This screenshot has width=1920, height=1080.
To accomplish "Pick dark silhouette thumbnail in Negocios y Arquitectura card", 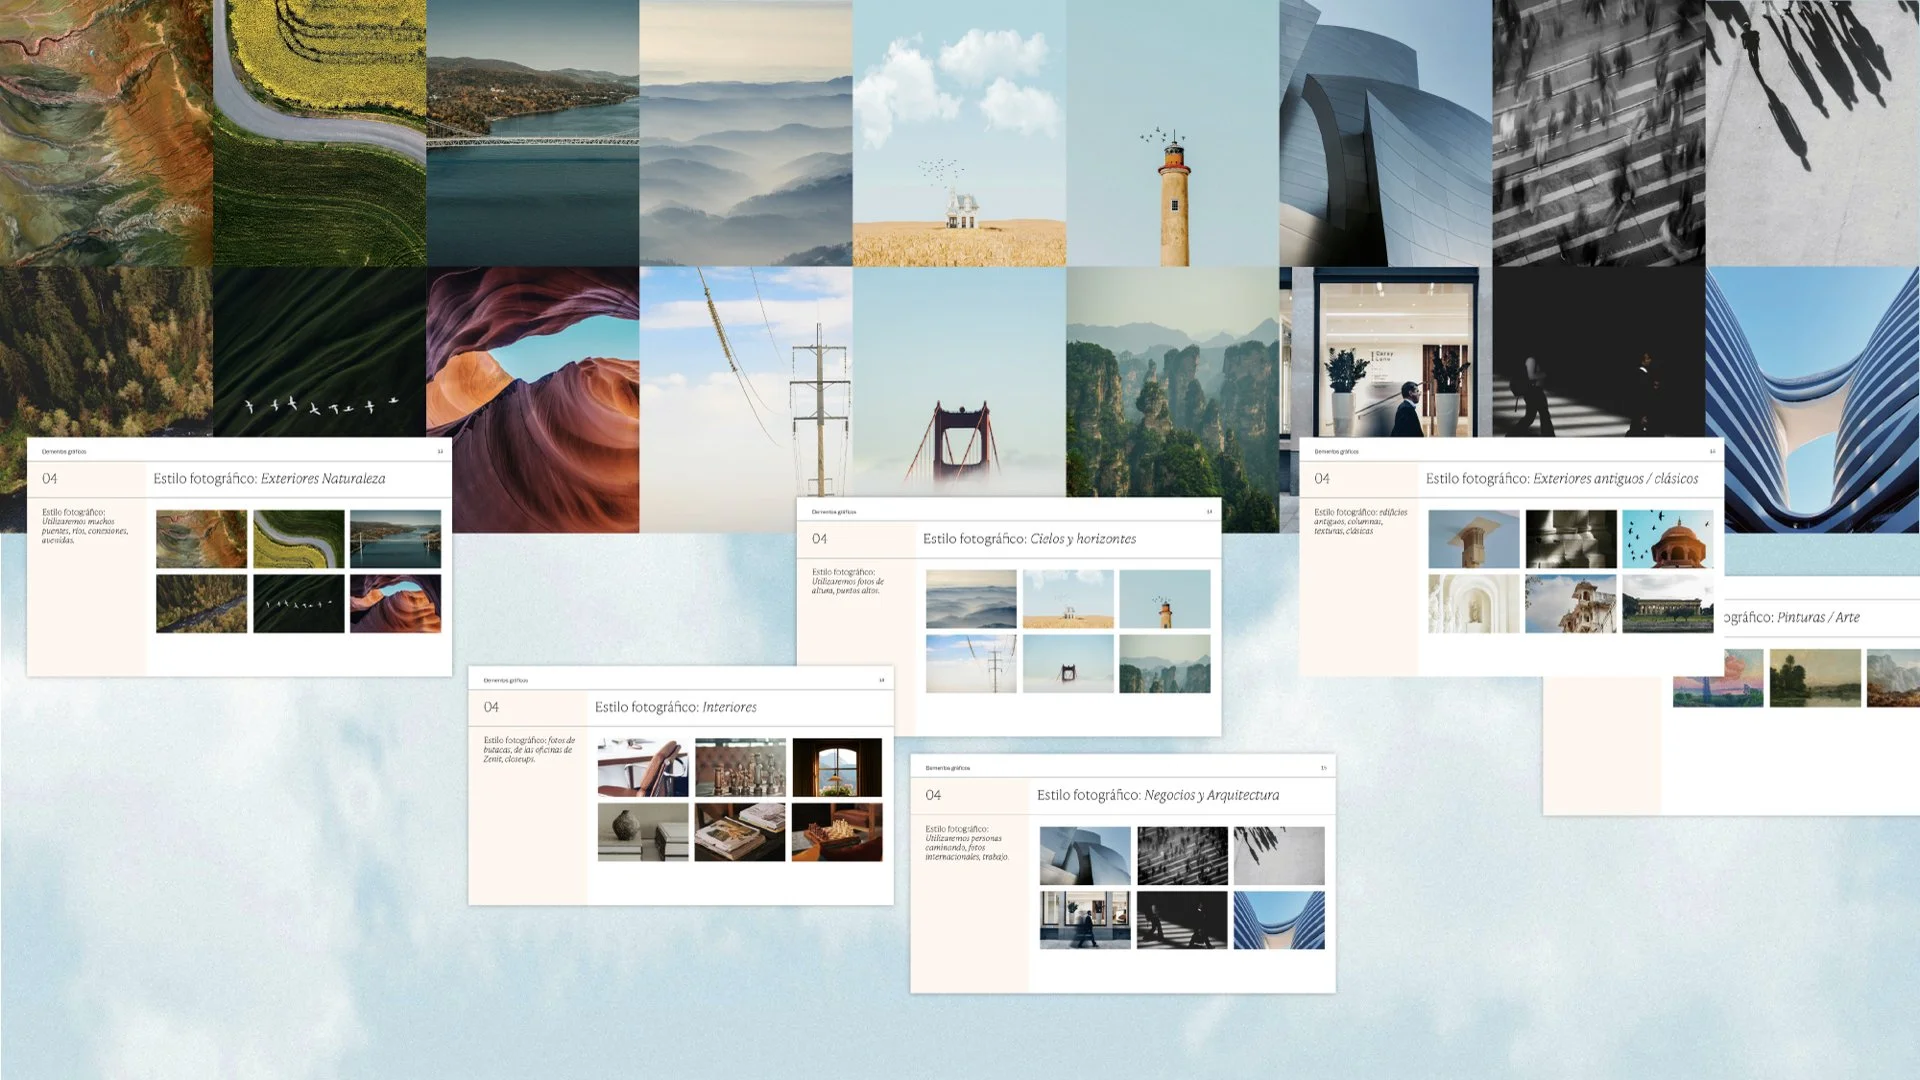I will coord(1182,920).
